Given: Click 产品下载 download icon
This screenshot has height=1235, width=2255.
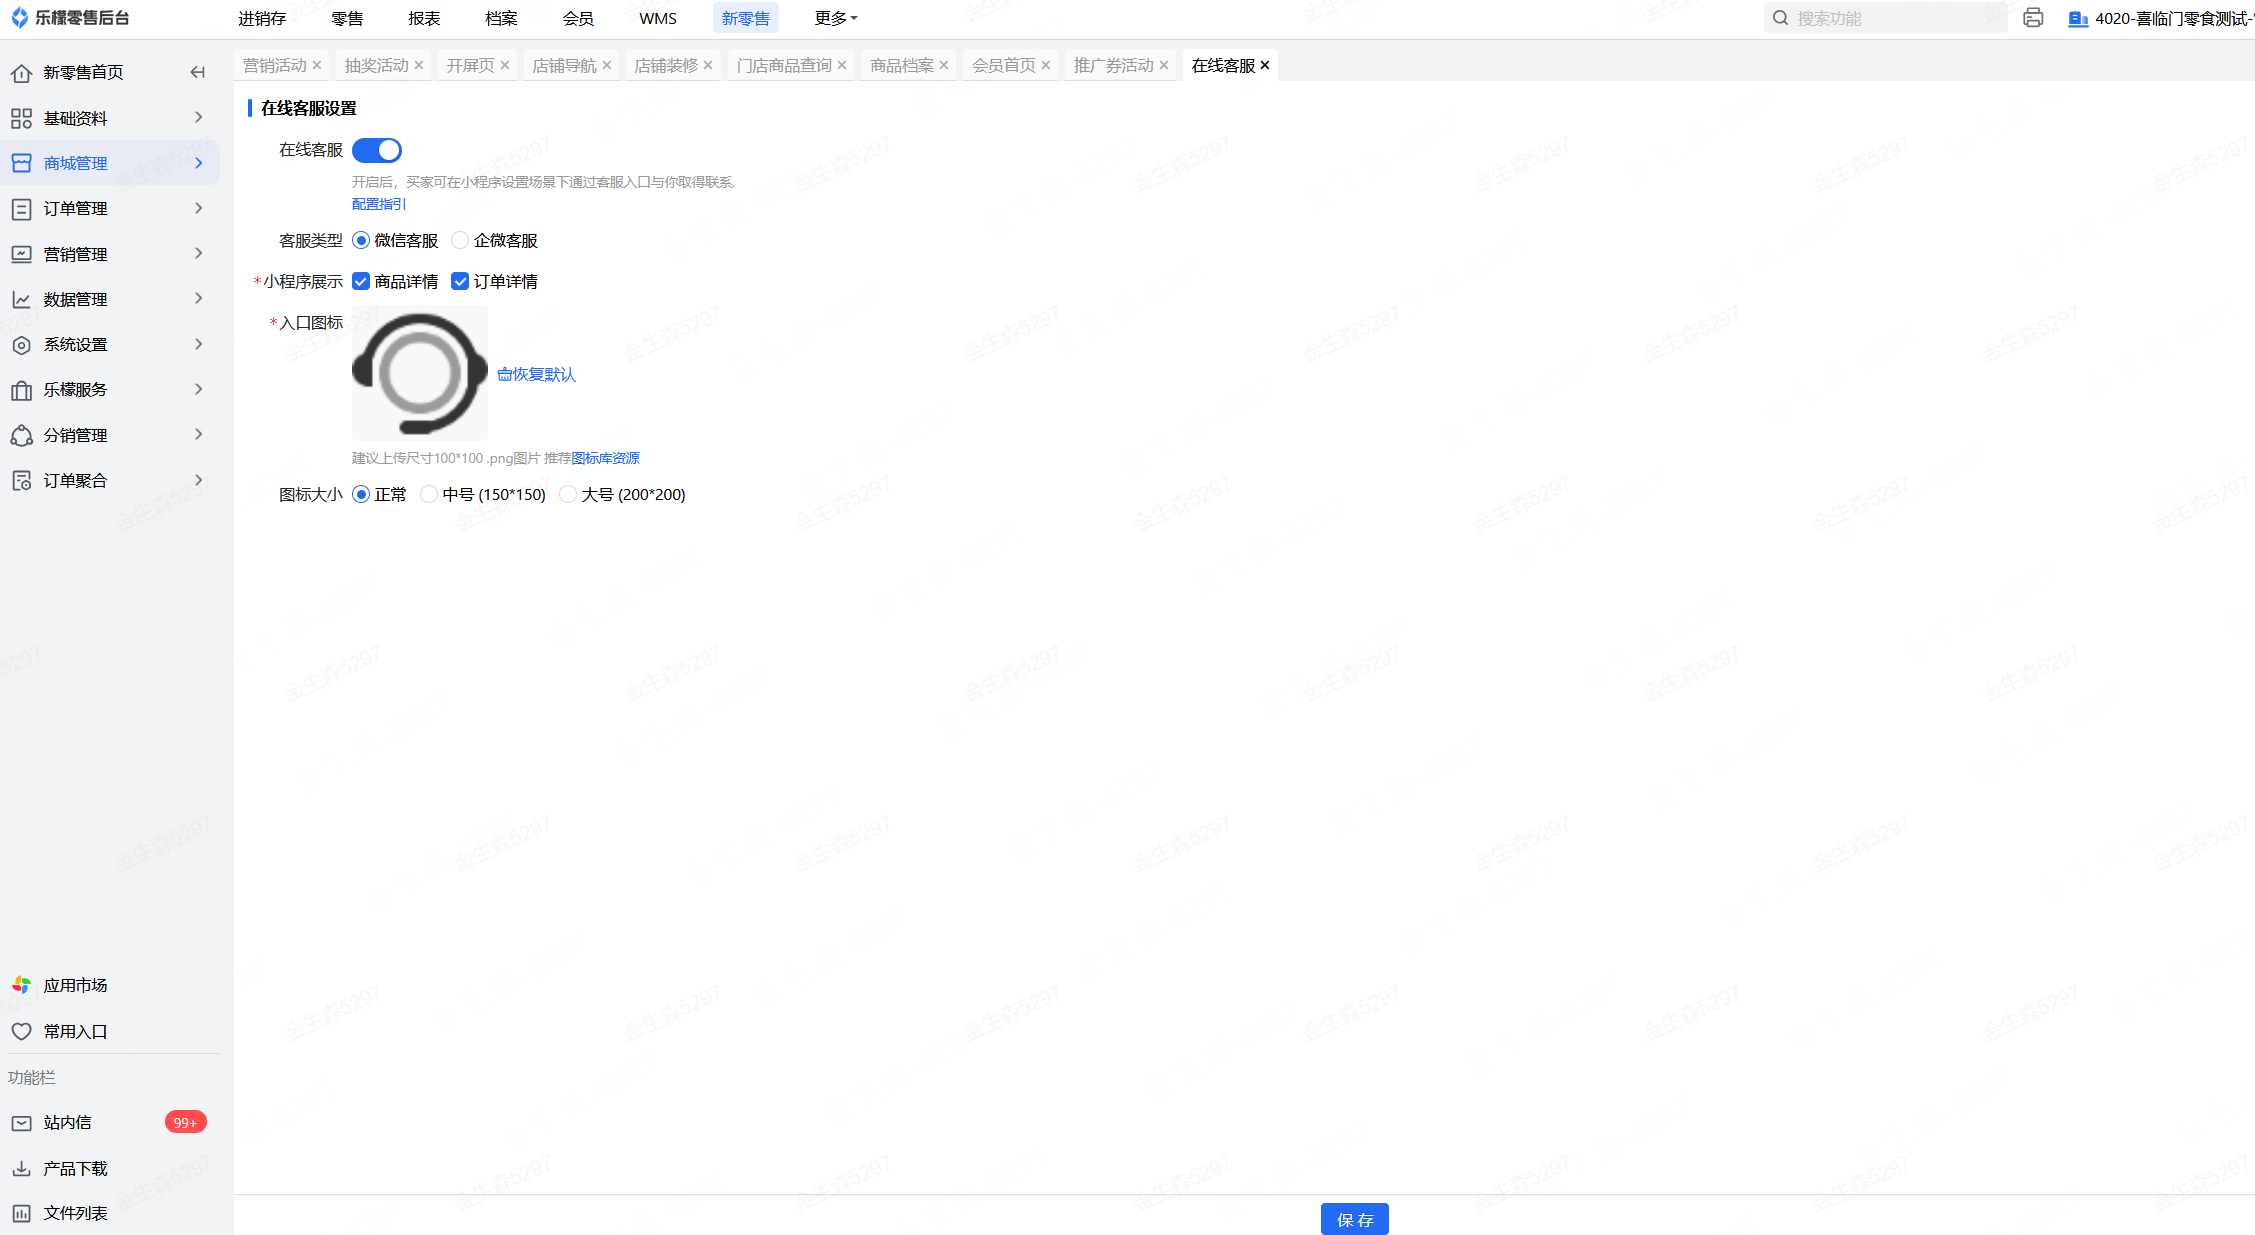Looking at the screenshot, I should tap(21, 1168).
